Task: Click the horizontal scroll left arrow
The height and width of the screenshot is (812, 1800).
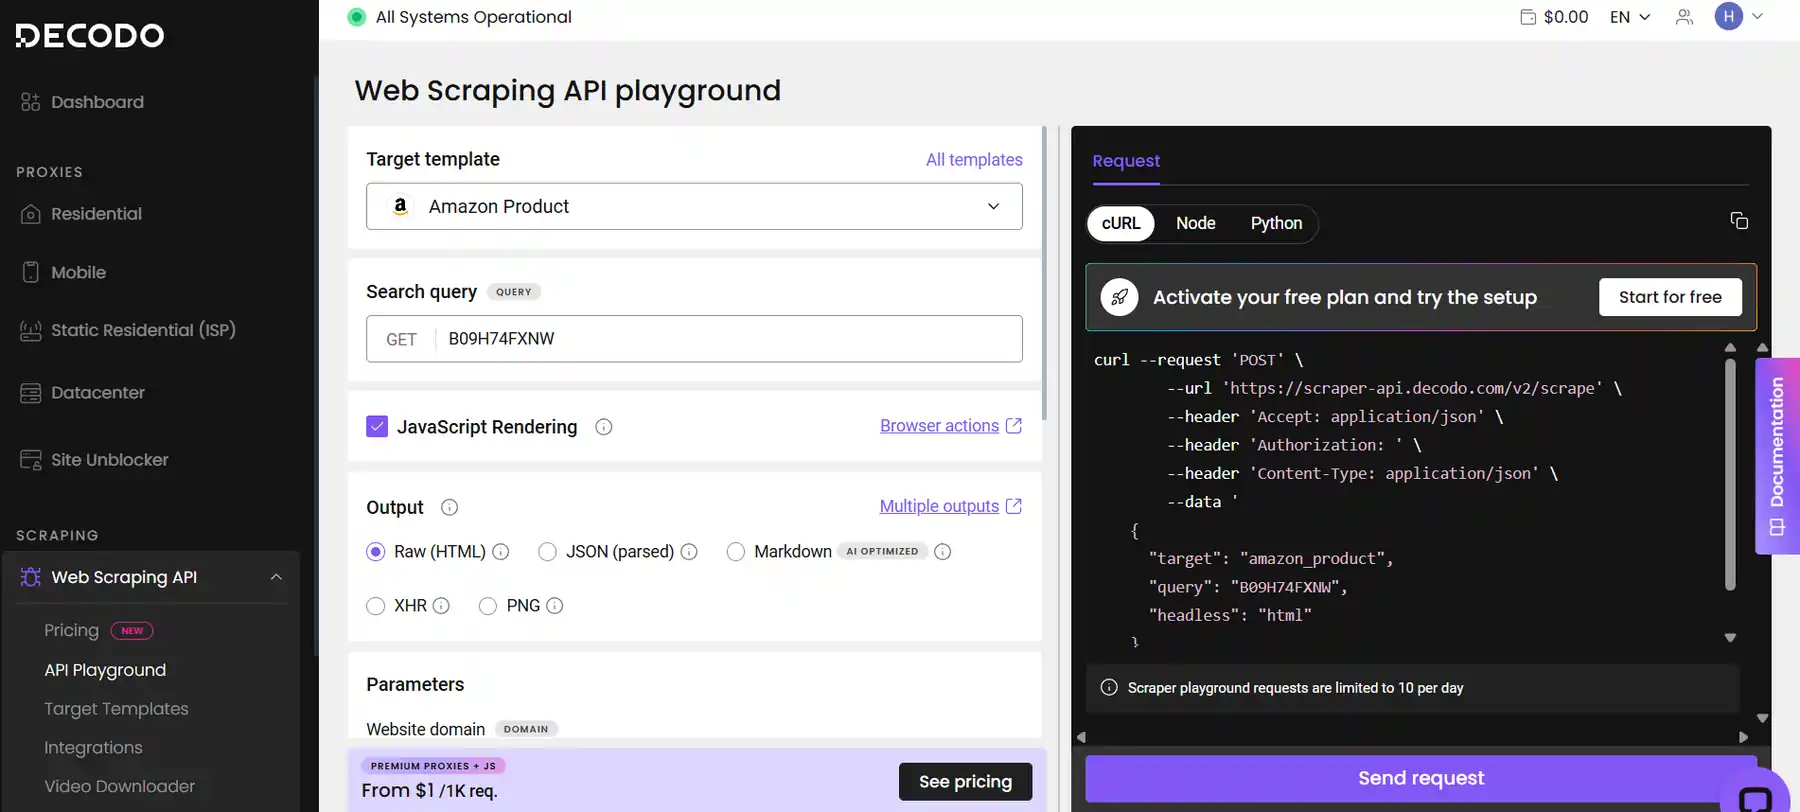Action: (x=1081, y=737)
